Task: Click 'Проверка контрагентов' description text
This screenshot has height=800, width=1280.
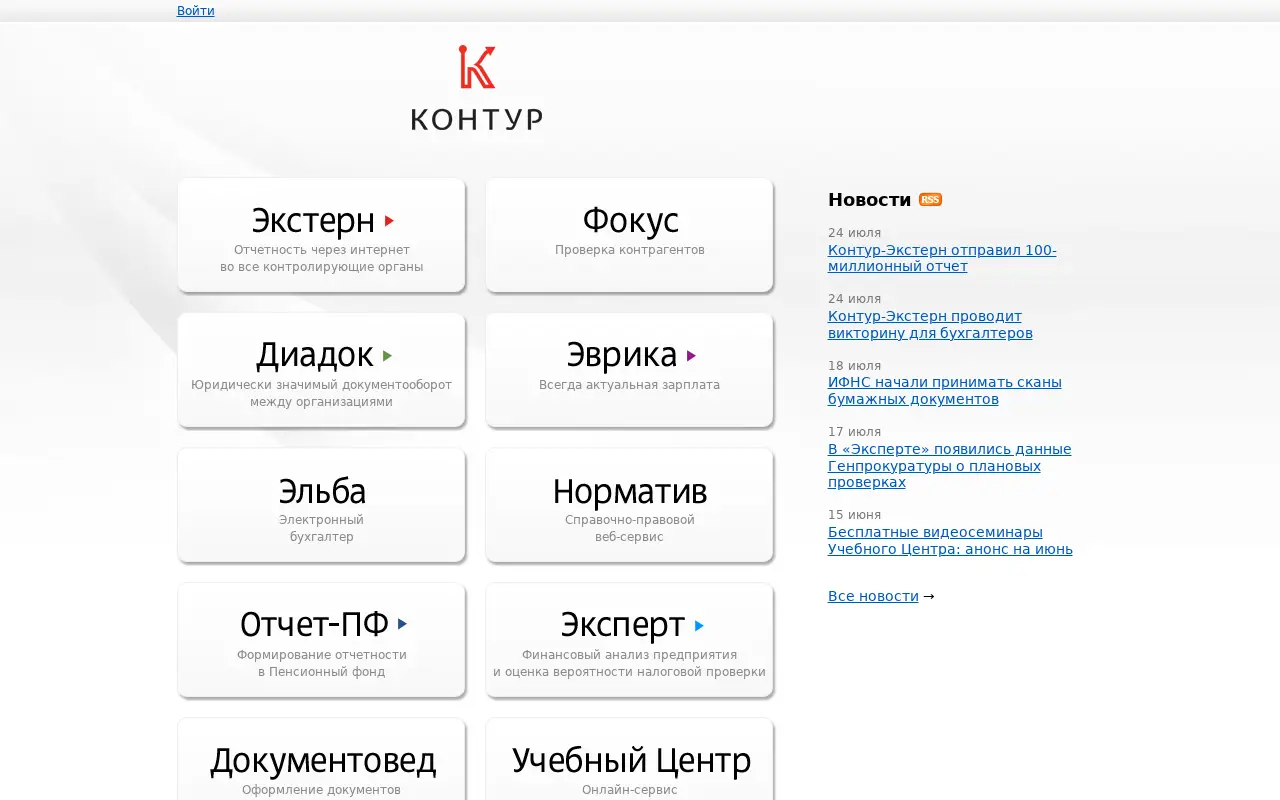Action: [x=630, y=250]
